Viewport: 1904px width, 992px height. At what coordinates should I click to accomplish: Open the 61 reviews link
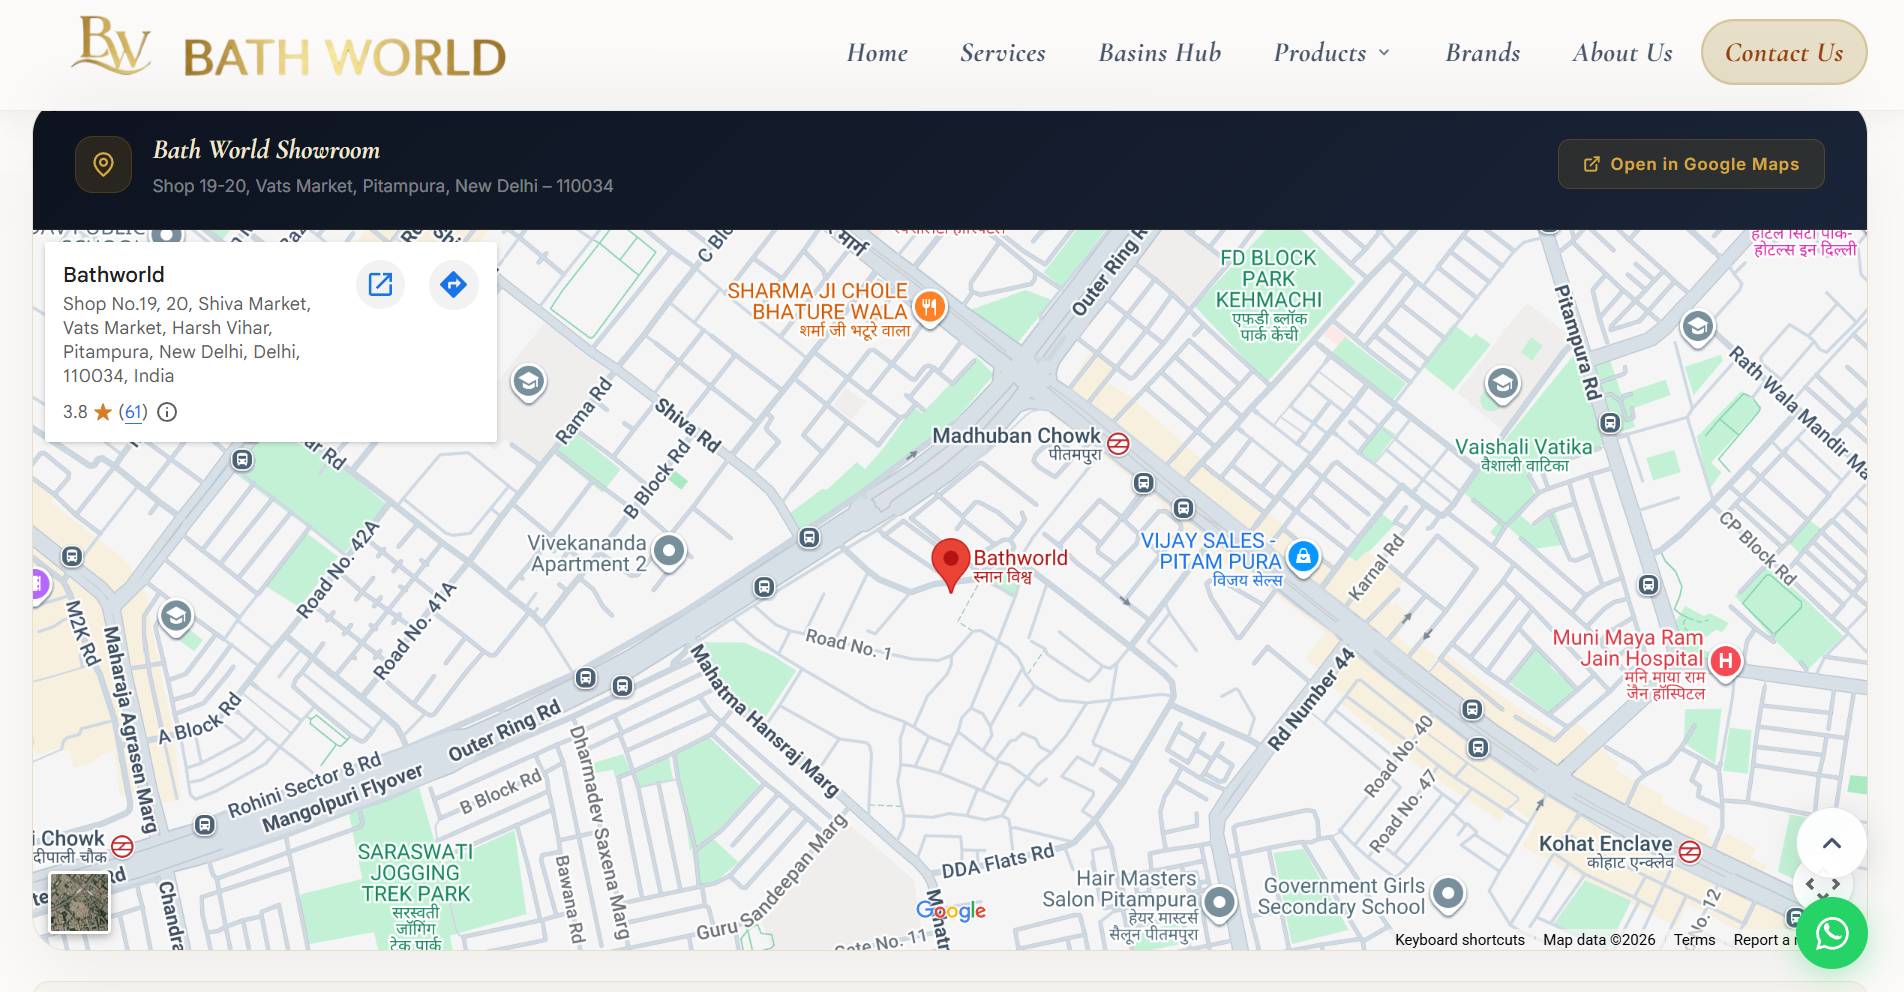click(x=133, y=412)
